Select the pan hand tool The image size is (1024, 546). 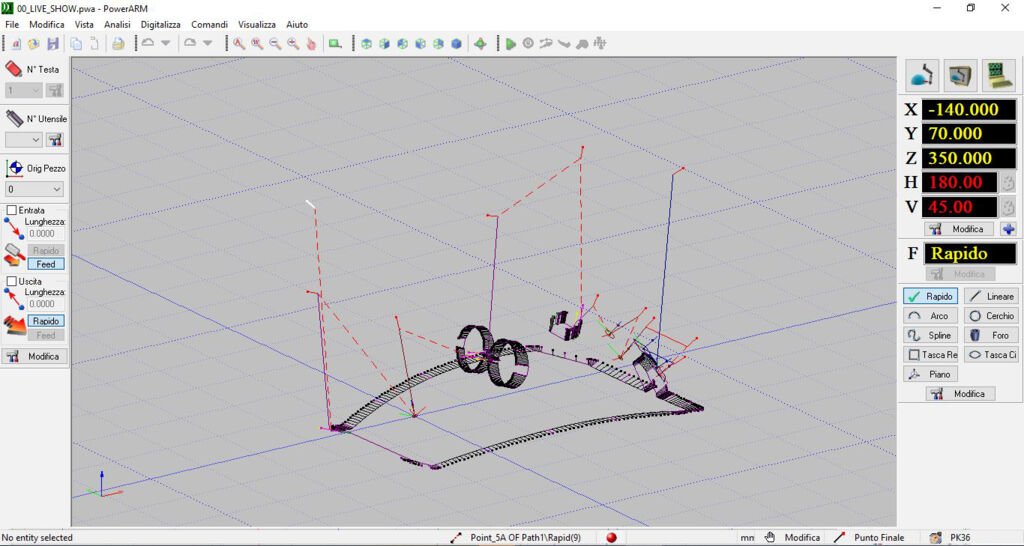pyautogui.click(x=312, y=44)
